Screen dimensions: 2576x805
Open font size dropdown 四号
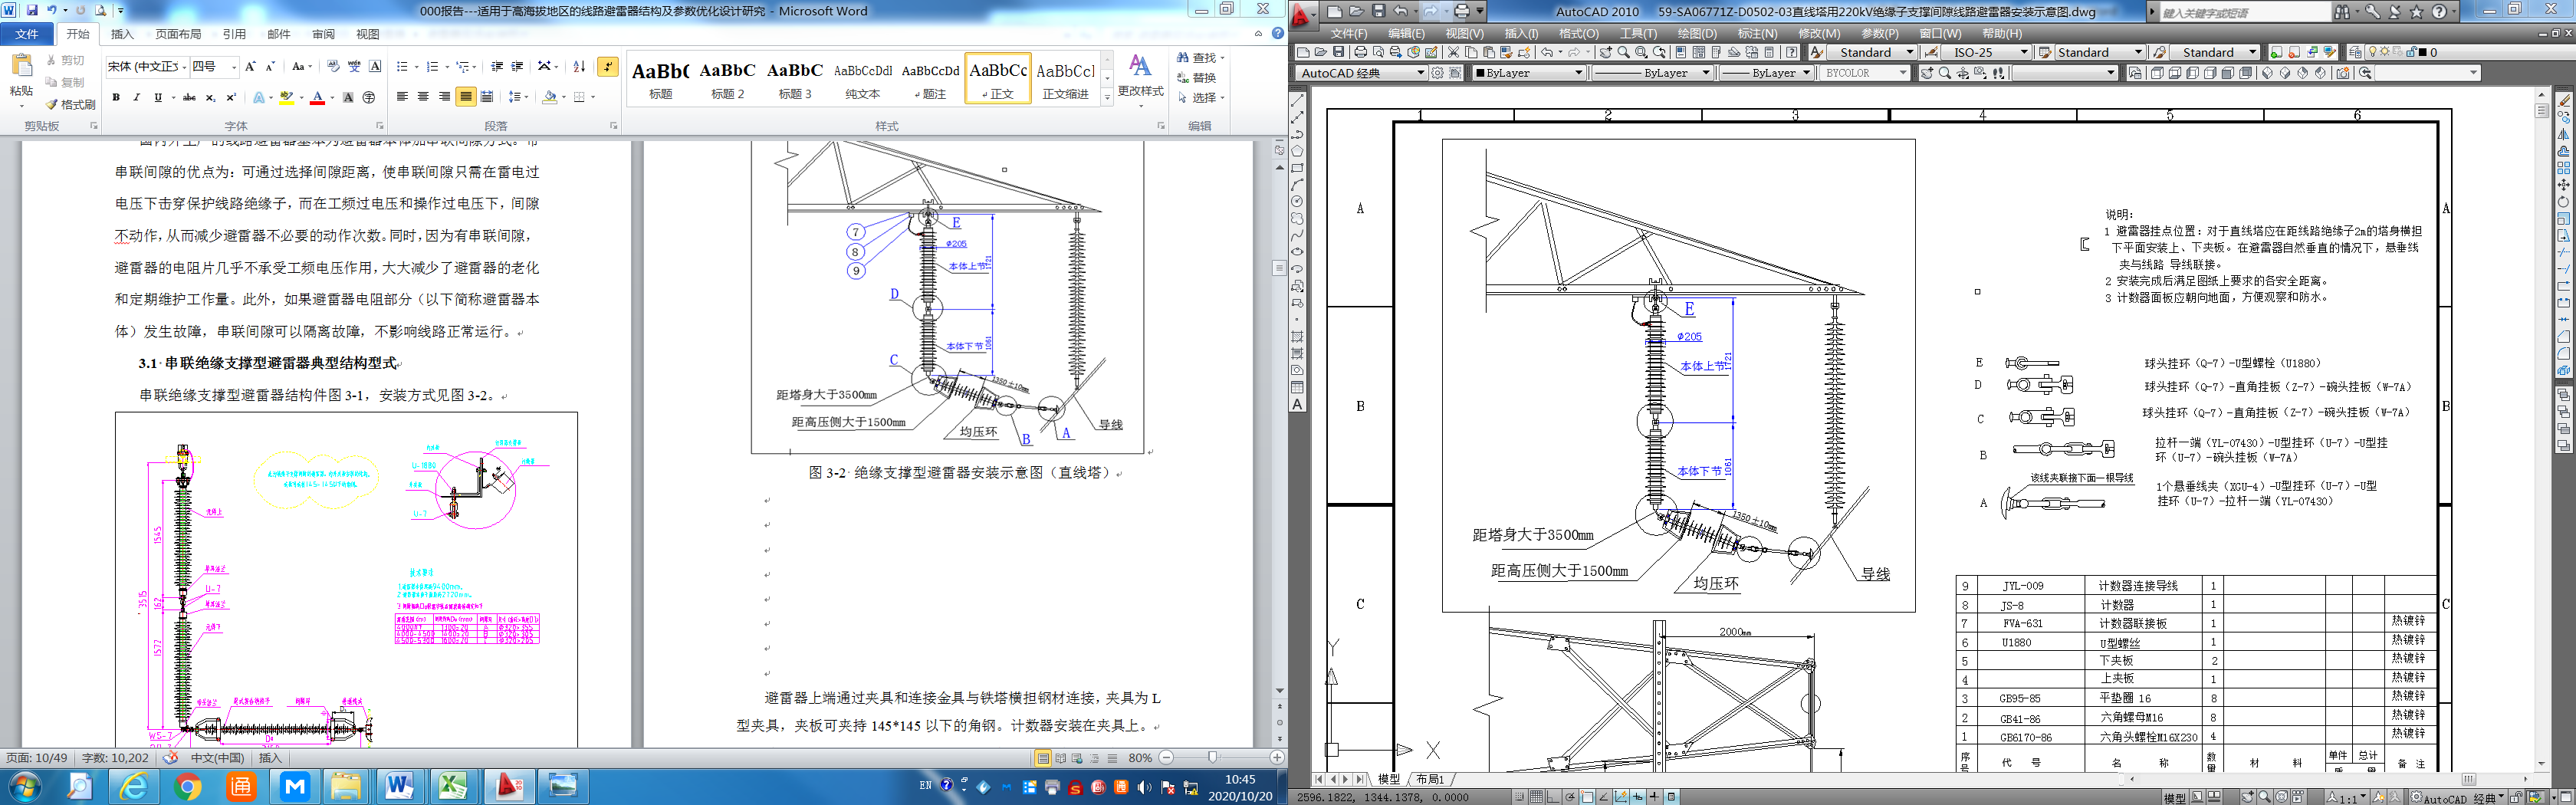pos(234,67)
